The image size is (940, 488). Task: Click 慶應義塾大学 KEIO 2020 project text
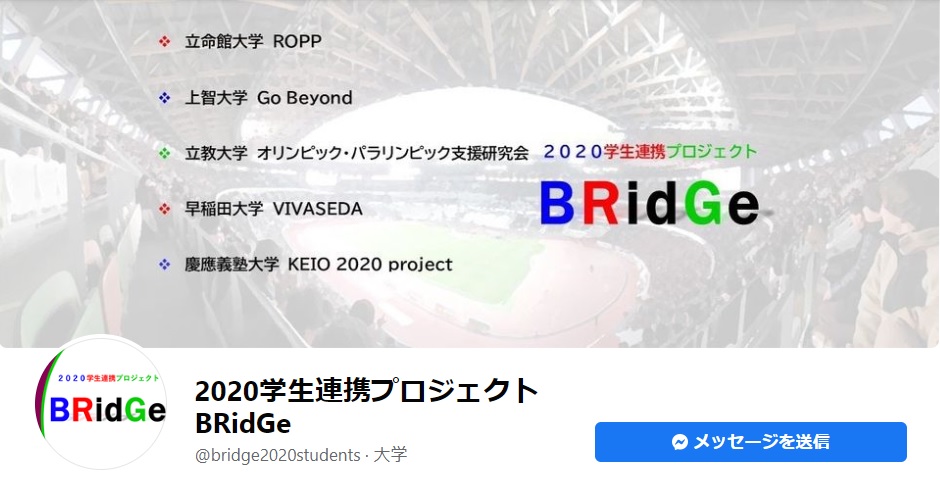[318, 264]
